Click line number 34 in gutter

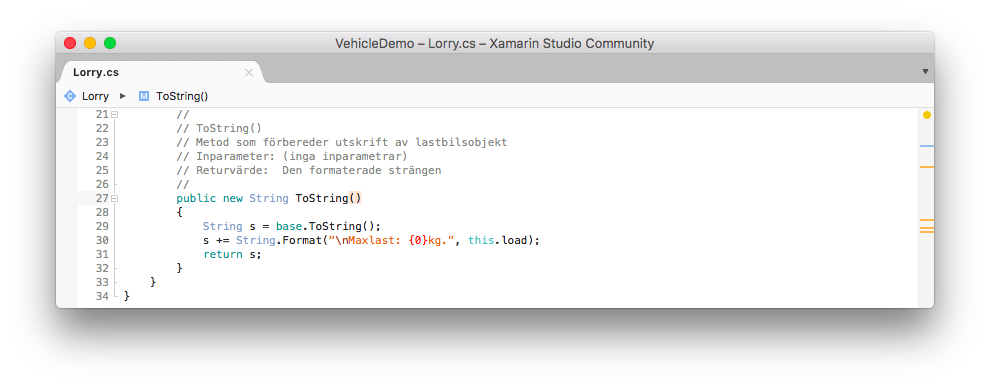coord(102,296)
